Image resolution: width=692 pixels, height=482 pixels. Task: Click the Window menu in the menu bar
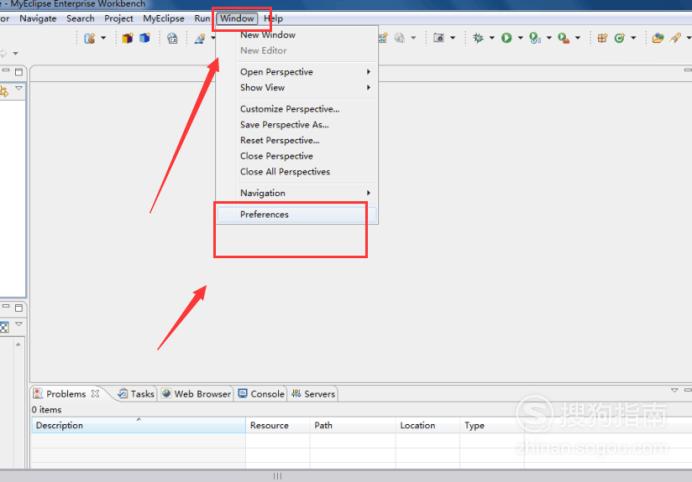click(237, 19)
